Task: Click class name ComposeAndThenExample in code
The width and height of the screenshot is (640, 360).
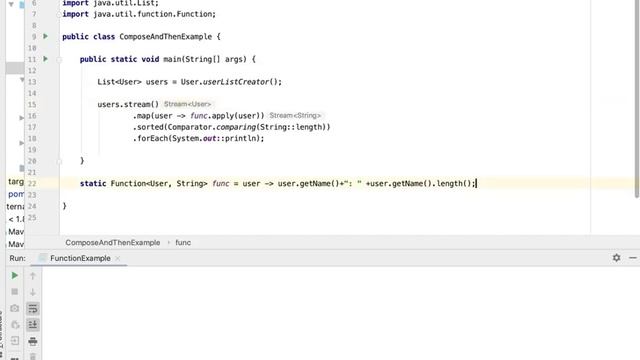Action: [166, 37]
